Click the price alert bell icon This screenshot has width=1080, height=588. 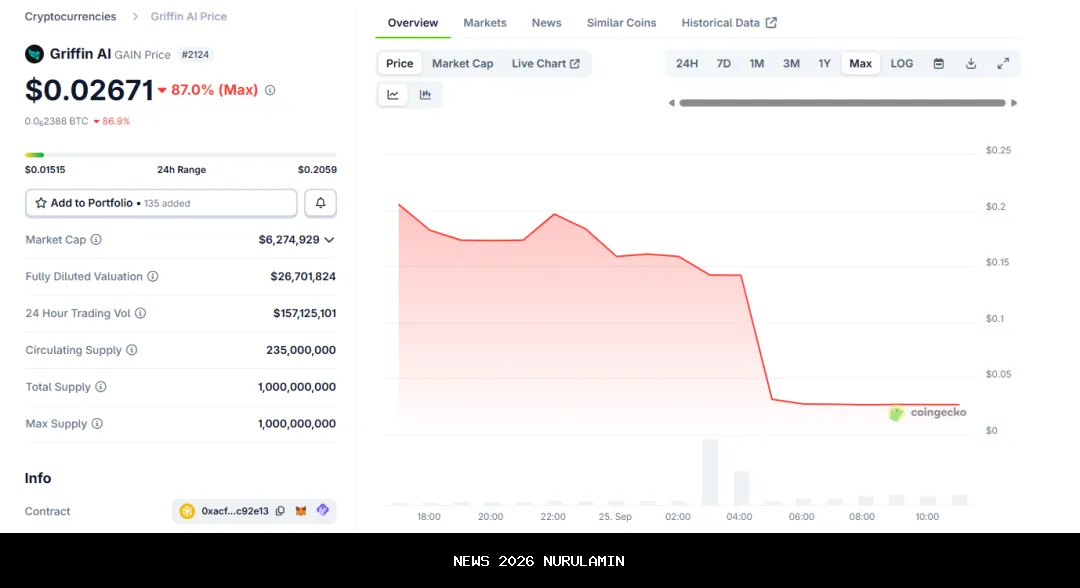(320, 203)
